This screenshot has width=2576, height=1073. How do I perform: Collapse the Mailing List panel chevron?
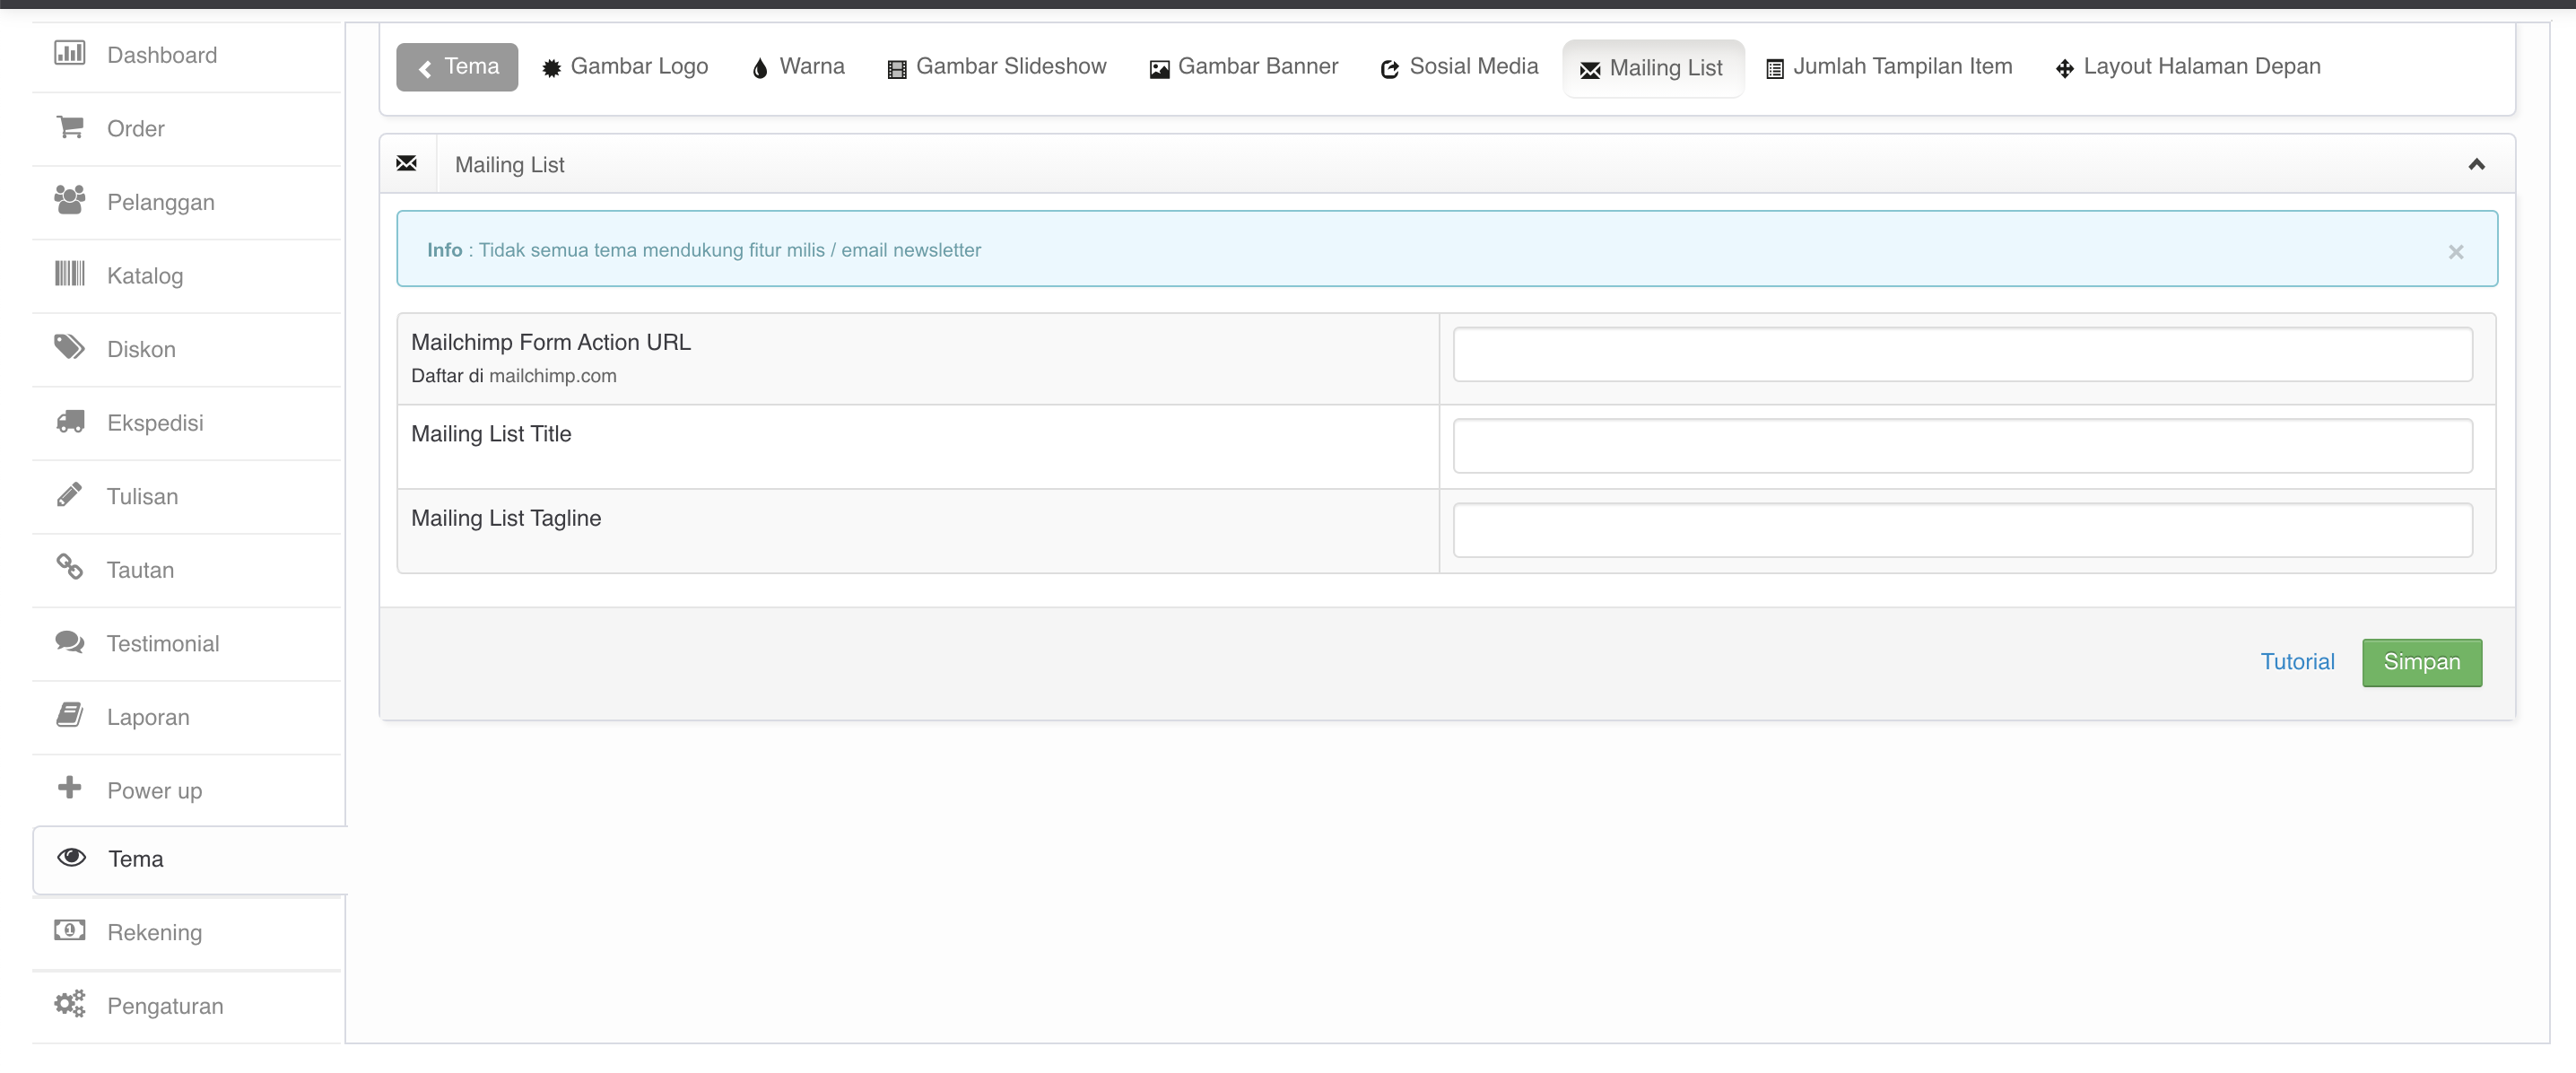pos(2476,165)
